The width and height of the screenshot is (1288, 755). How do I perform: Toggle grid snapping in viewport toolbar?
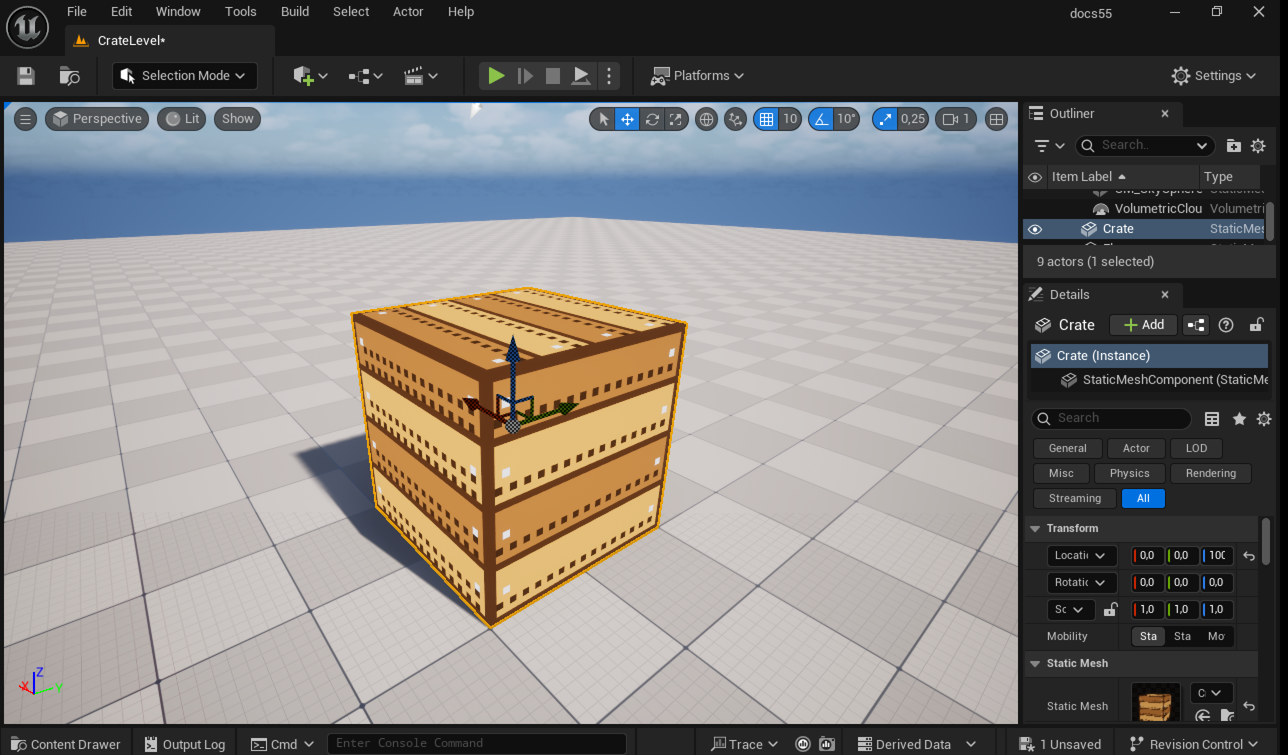click(766, 119)
